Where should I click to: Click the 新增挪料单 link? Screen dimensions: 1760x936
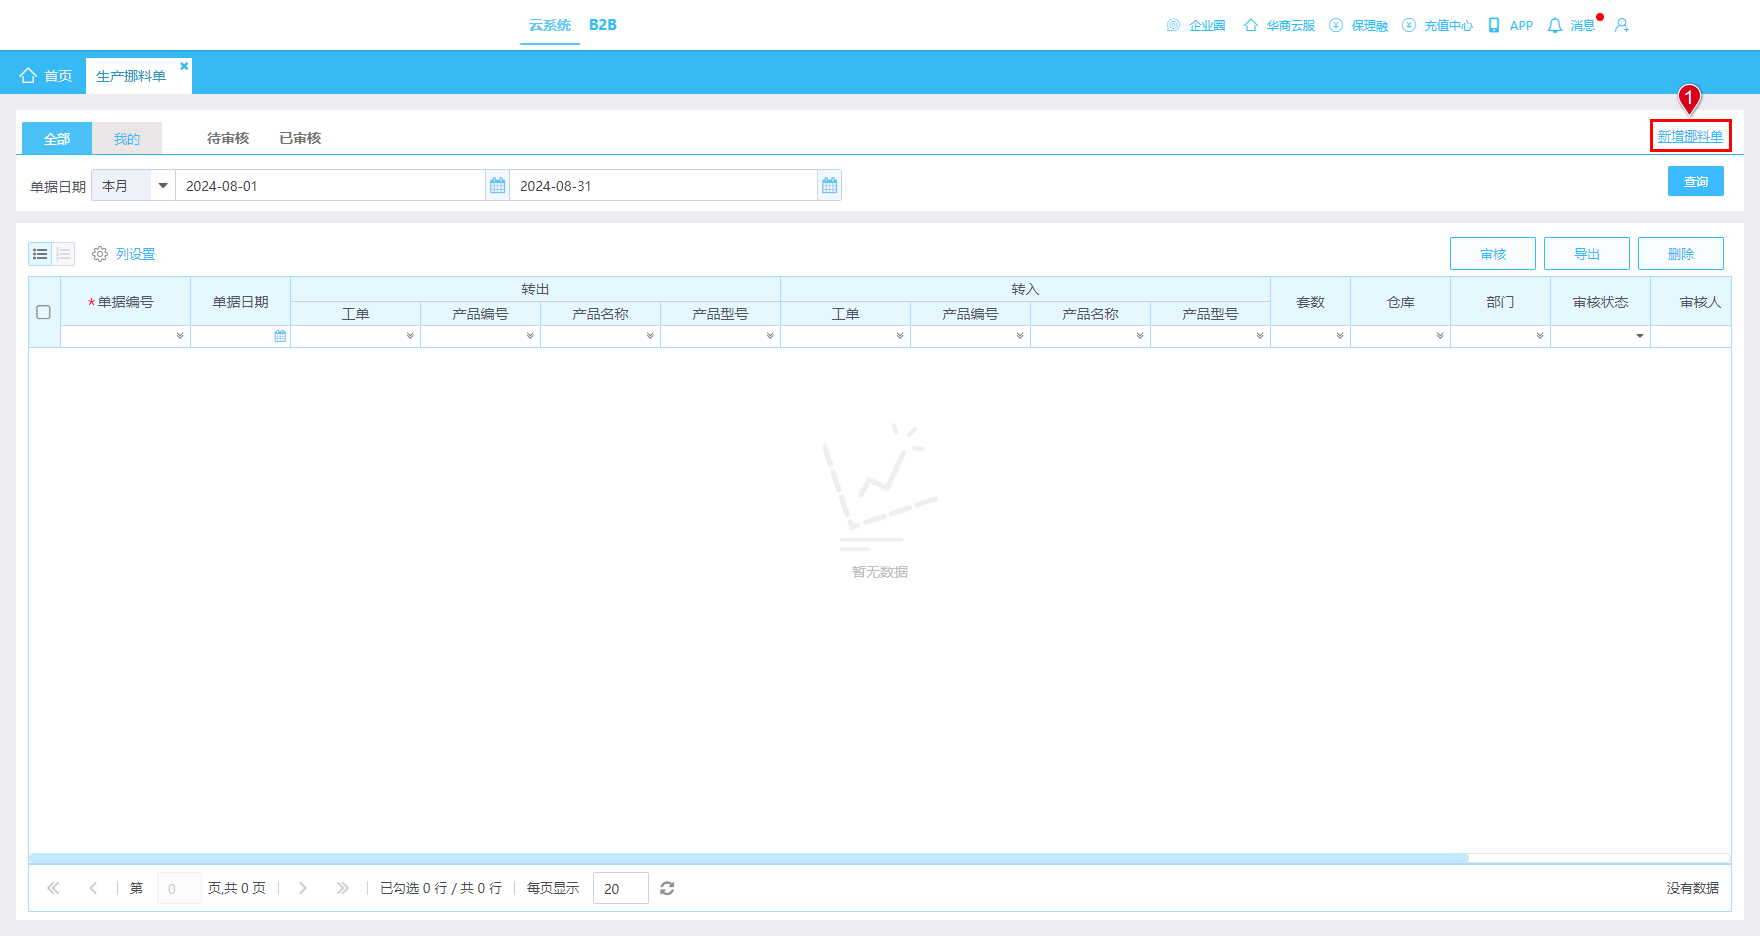click(1690, 136)
